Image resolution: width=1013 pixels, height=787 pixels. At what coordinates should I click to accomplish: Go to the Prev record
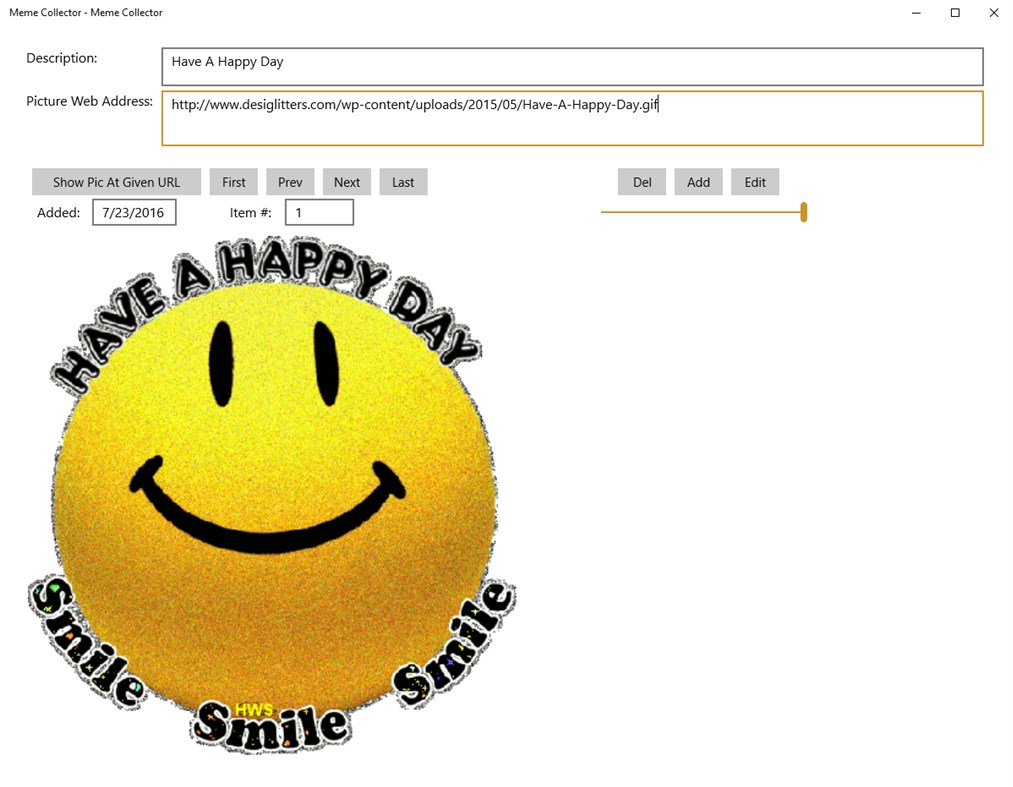click(x=290, y=181)
